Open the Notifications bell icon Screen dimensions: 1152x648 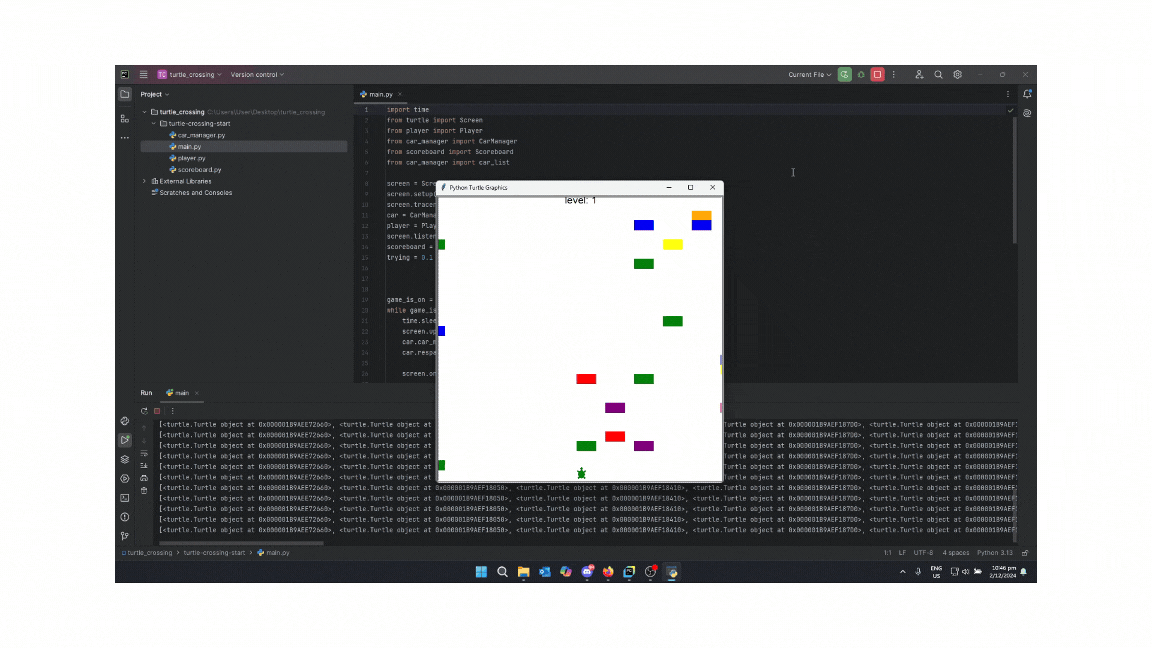click(1027, 94)
